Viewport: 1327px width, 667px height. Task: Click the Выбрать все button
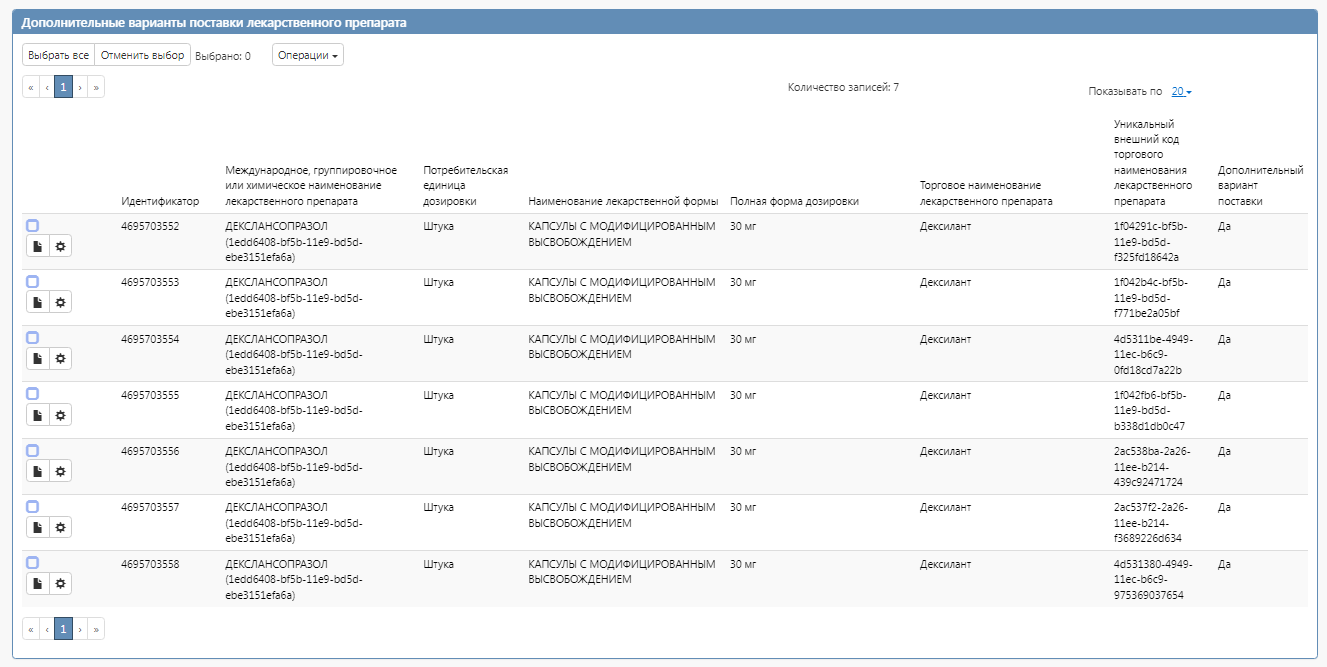tap(58, 55)
